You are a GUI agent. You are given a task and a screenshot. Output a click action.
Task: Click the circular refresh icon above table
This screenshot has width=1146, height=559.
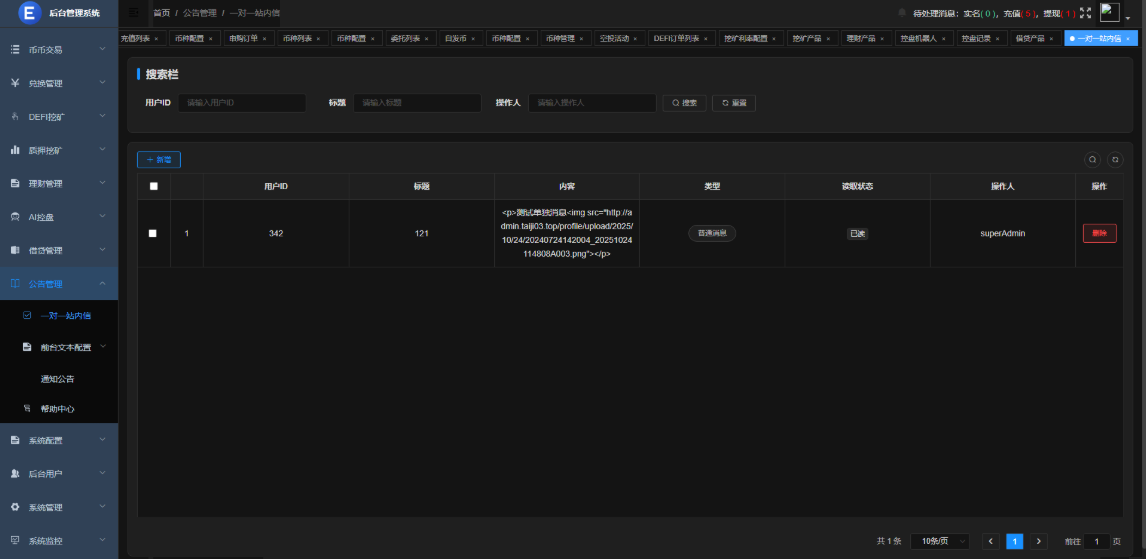pyautogui.click(x=1115, y=159)
